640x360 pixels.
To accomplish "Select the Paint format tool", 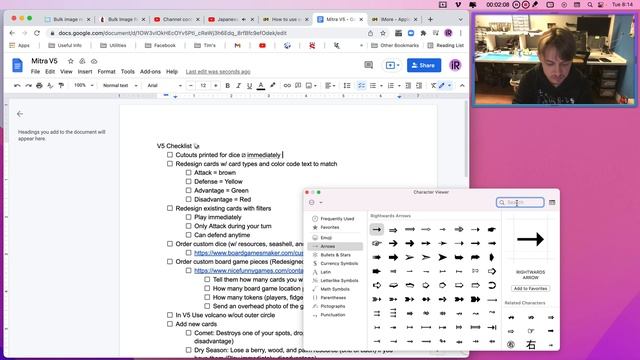I will [x=61, y=86].
